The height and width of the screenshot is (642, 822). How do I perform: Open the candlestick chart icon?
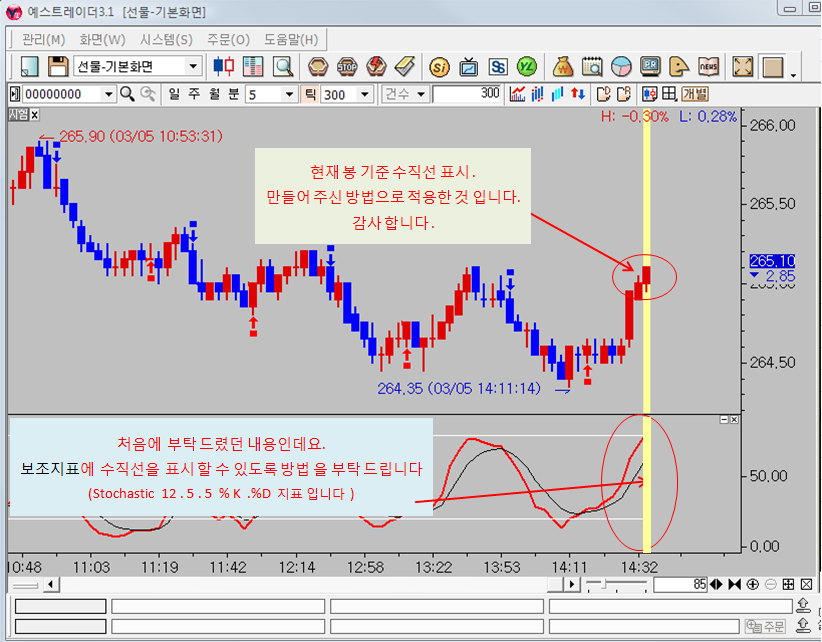(x=223, y=67)
